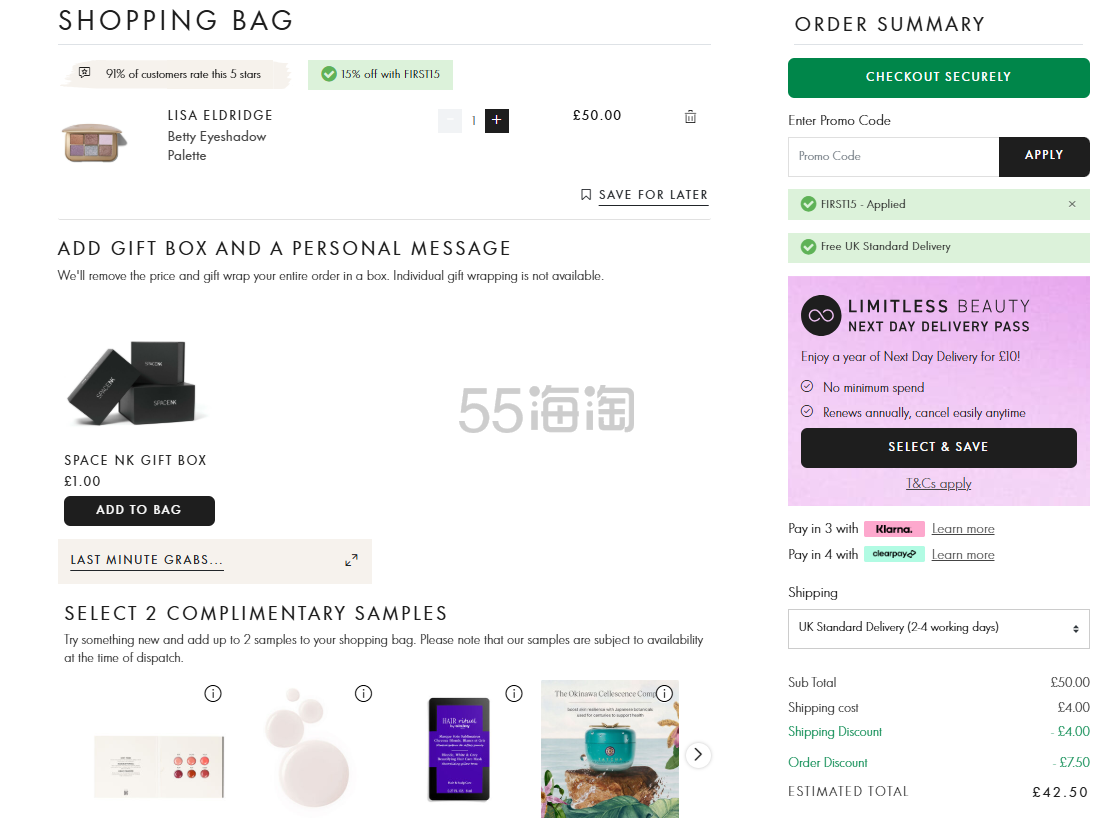This screenshot has height=818, width=1094.
Task: Open the T&Cs apply link
Action: click(x=939, y=484)
